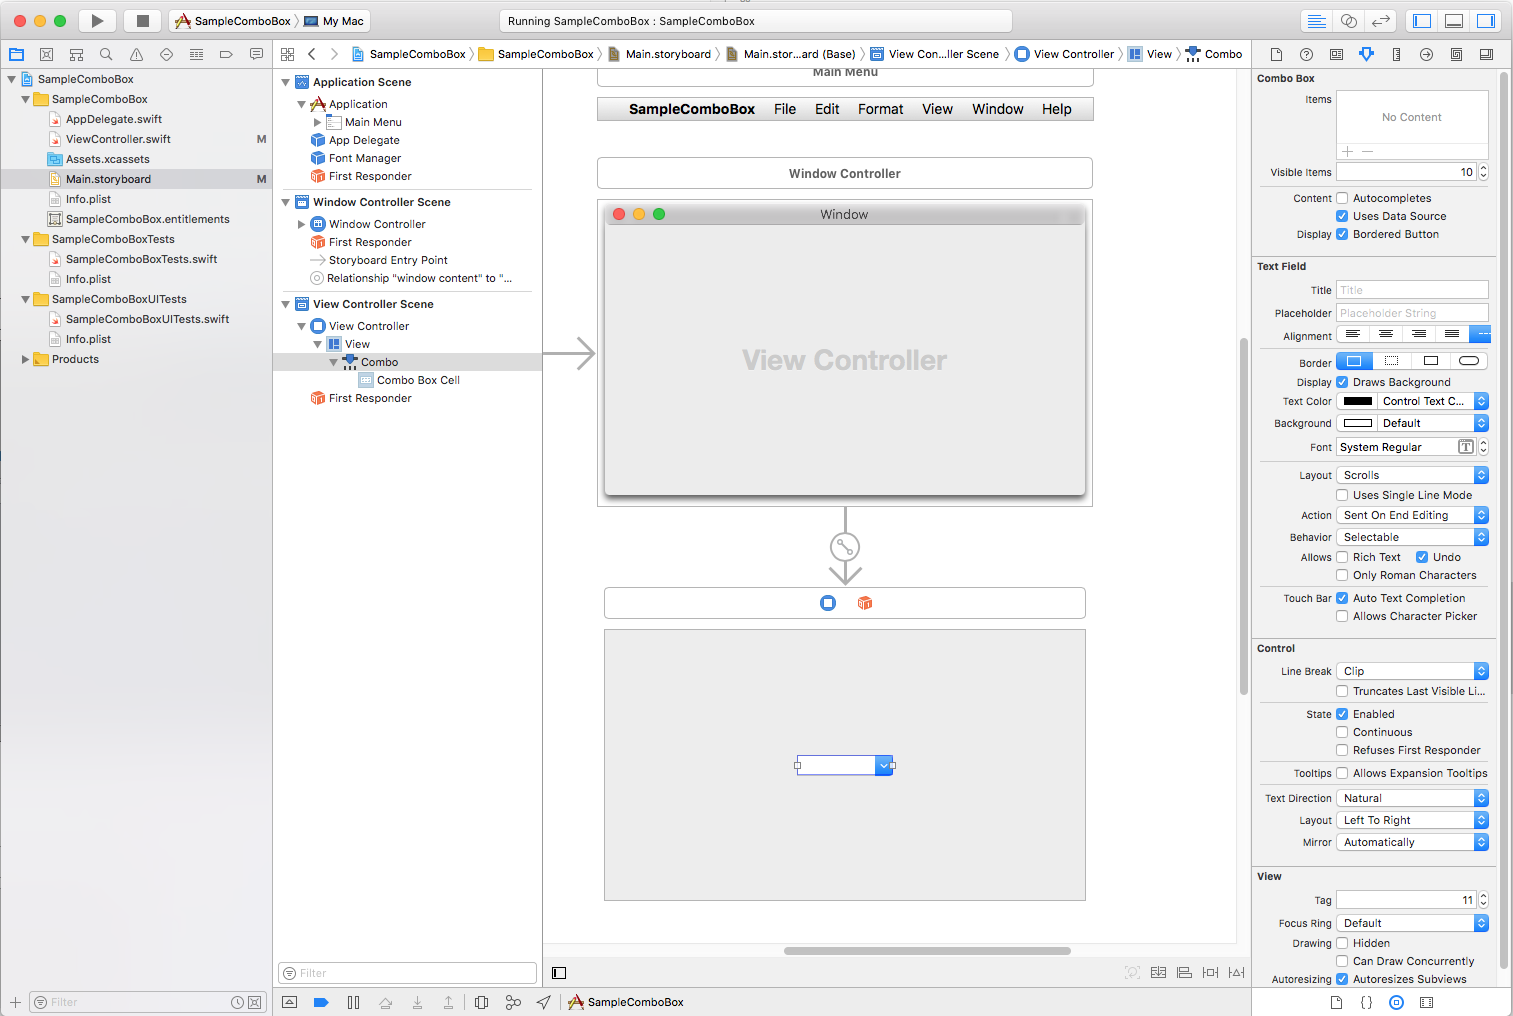The image size is (1513, 1016).
Task: Open the Format menu in storyboard
Action: click(x=880, y=109)
